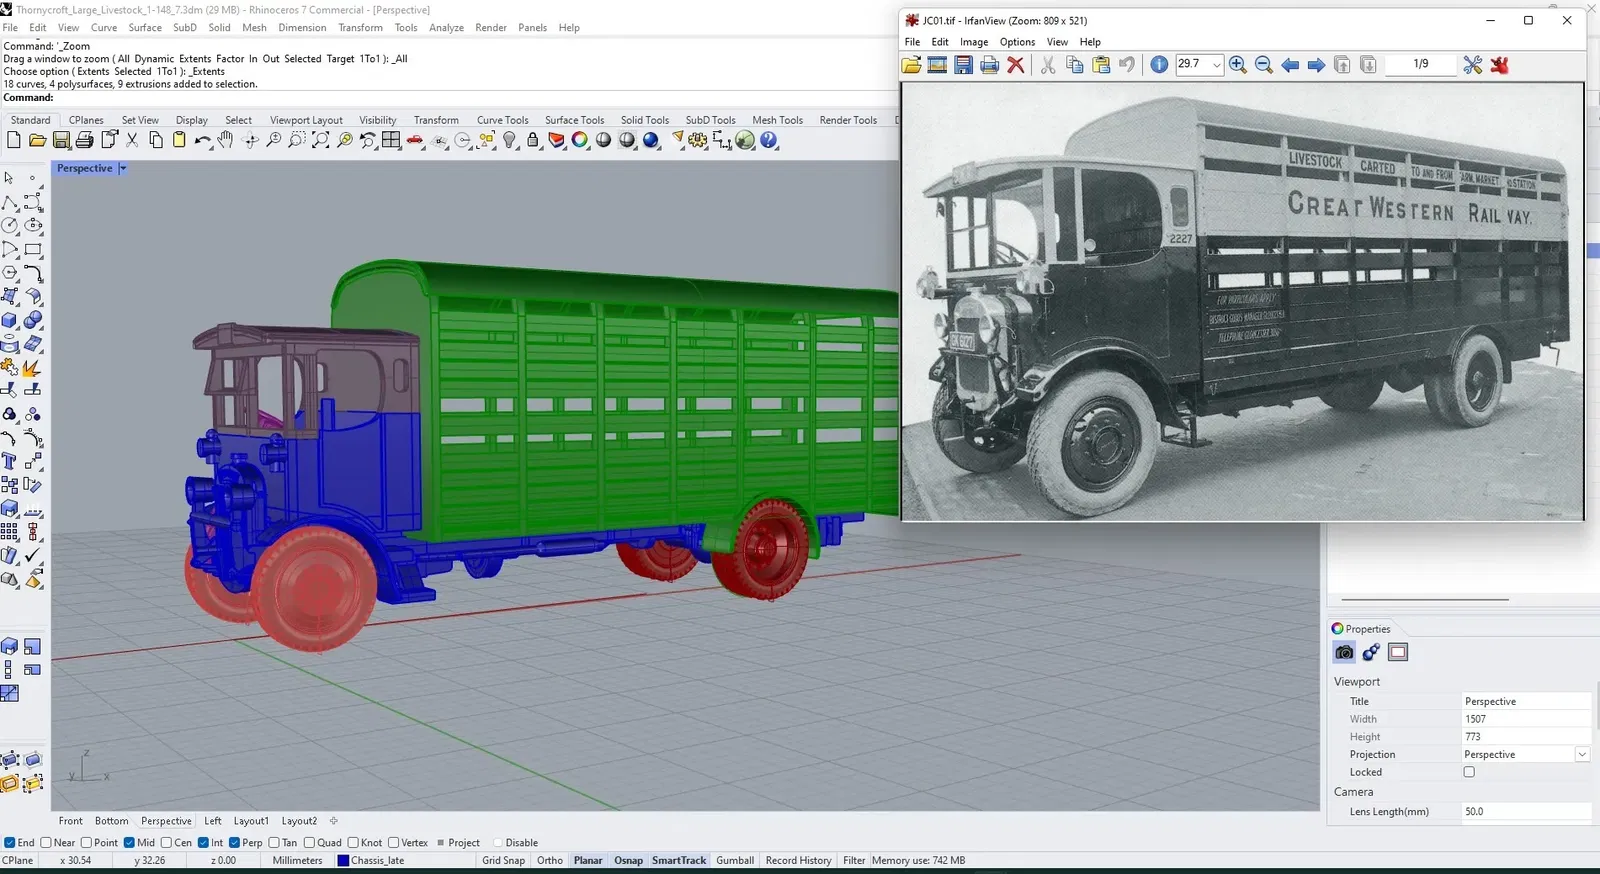This screenshot has width=1600, height=874.
Task: Go to next image with right arrow
Action: [1316, 65]
